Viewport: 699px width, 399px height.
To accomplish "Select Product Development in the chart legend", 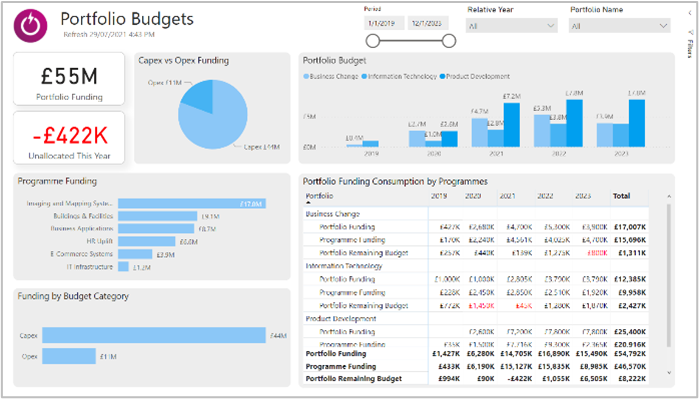I will [x=474, y=77].
